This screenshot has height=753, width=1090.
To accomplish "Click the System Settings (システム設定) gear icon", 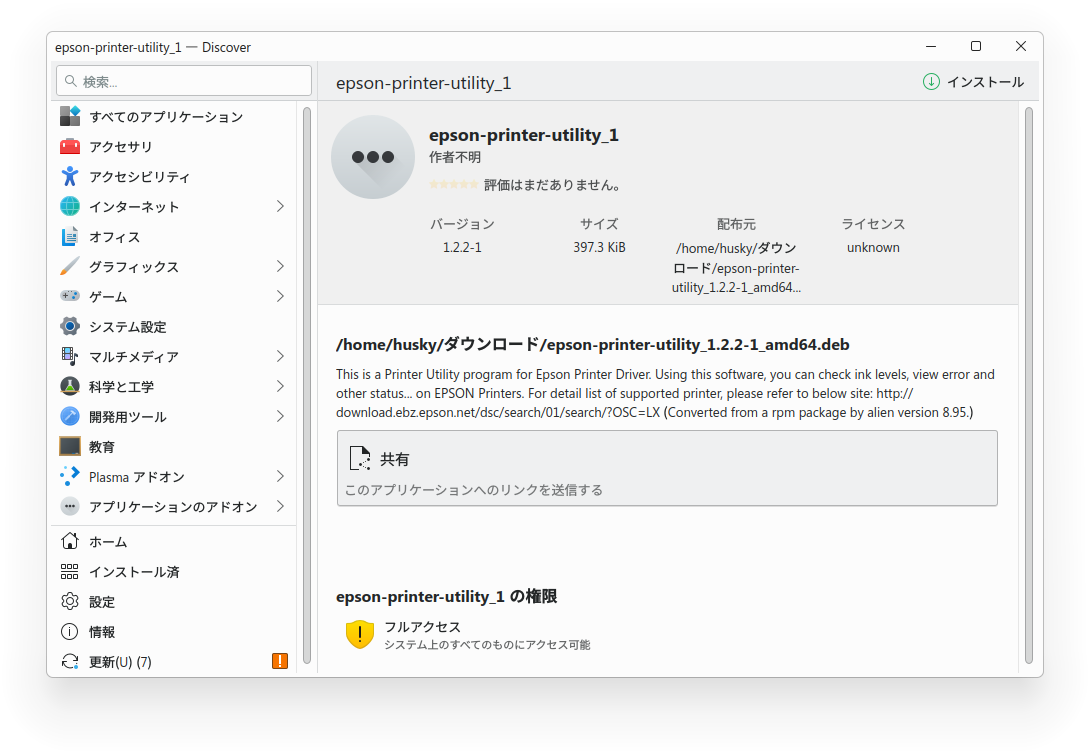I will (70, 326).
